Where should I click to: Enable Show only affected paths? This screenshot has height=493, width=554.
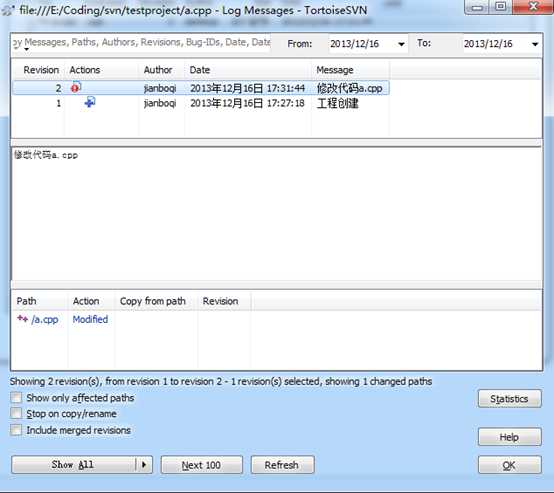pos(16,398)
